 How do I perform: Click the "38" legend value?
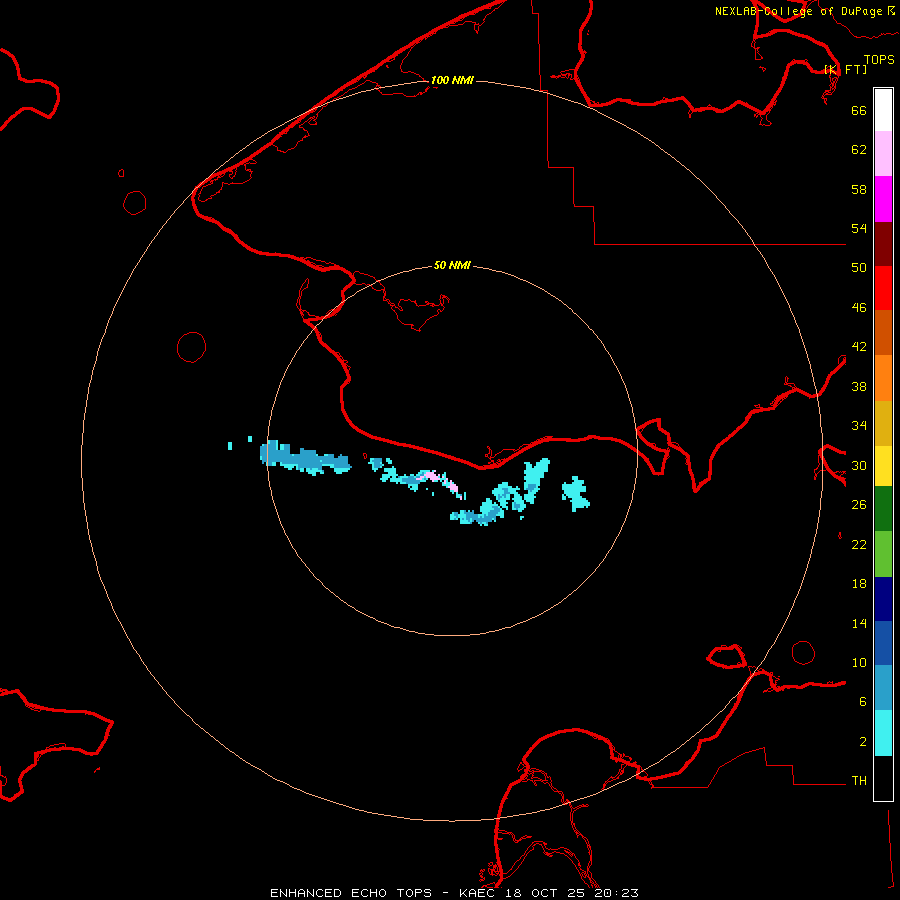[x=859, y=386]
